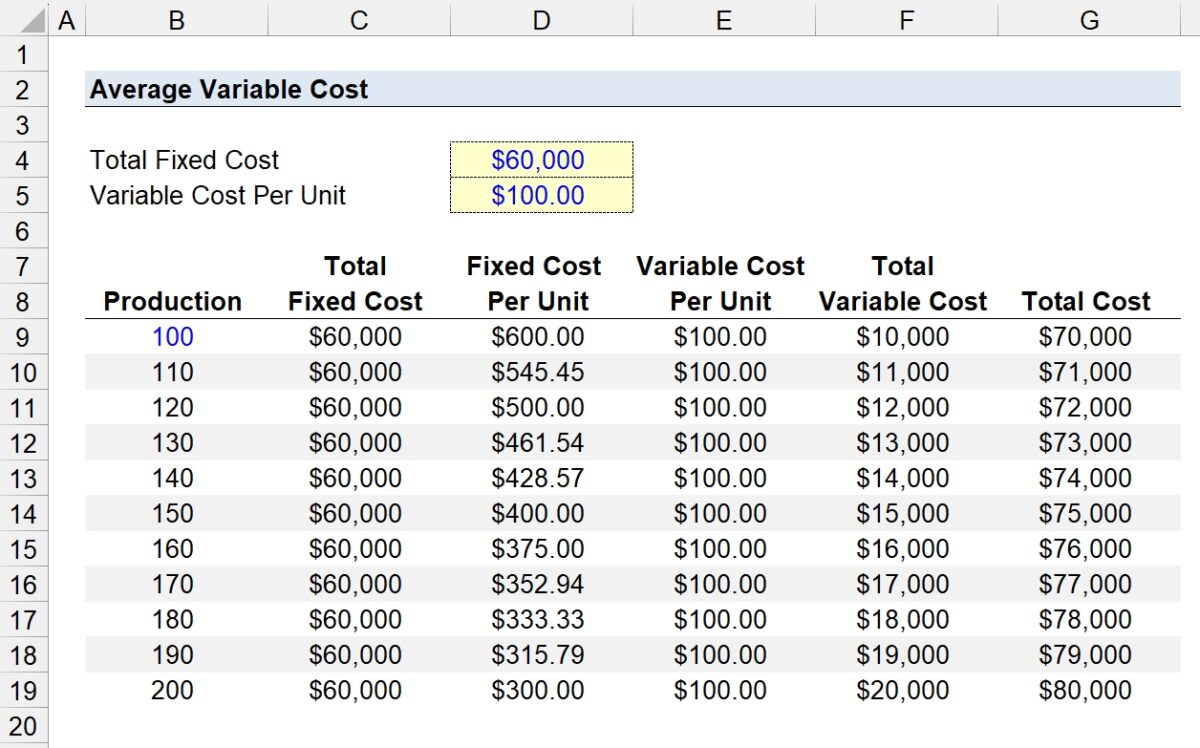Screen dimensions: 1200x748
Task: Select row header 2
Action: (22, 89)
